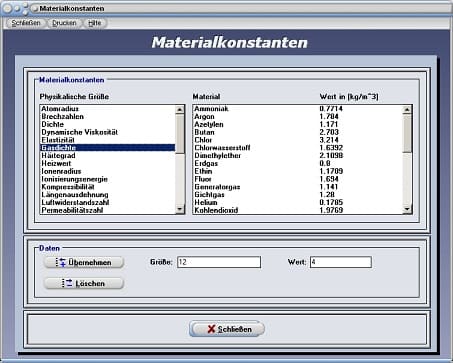Select Heizwert in the list
The image size is (453, 363).
pyautogui.click(x=108, y=163)
